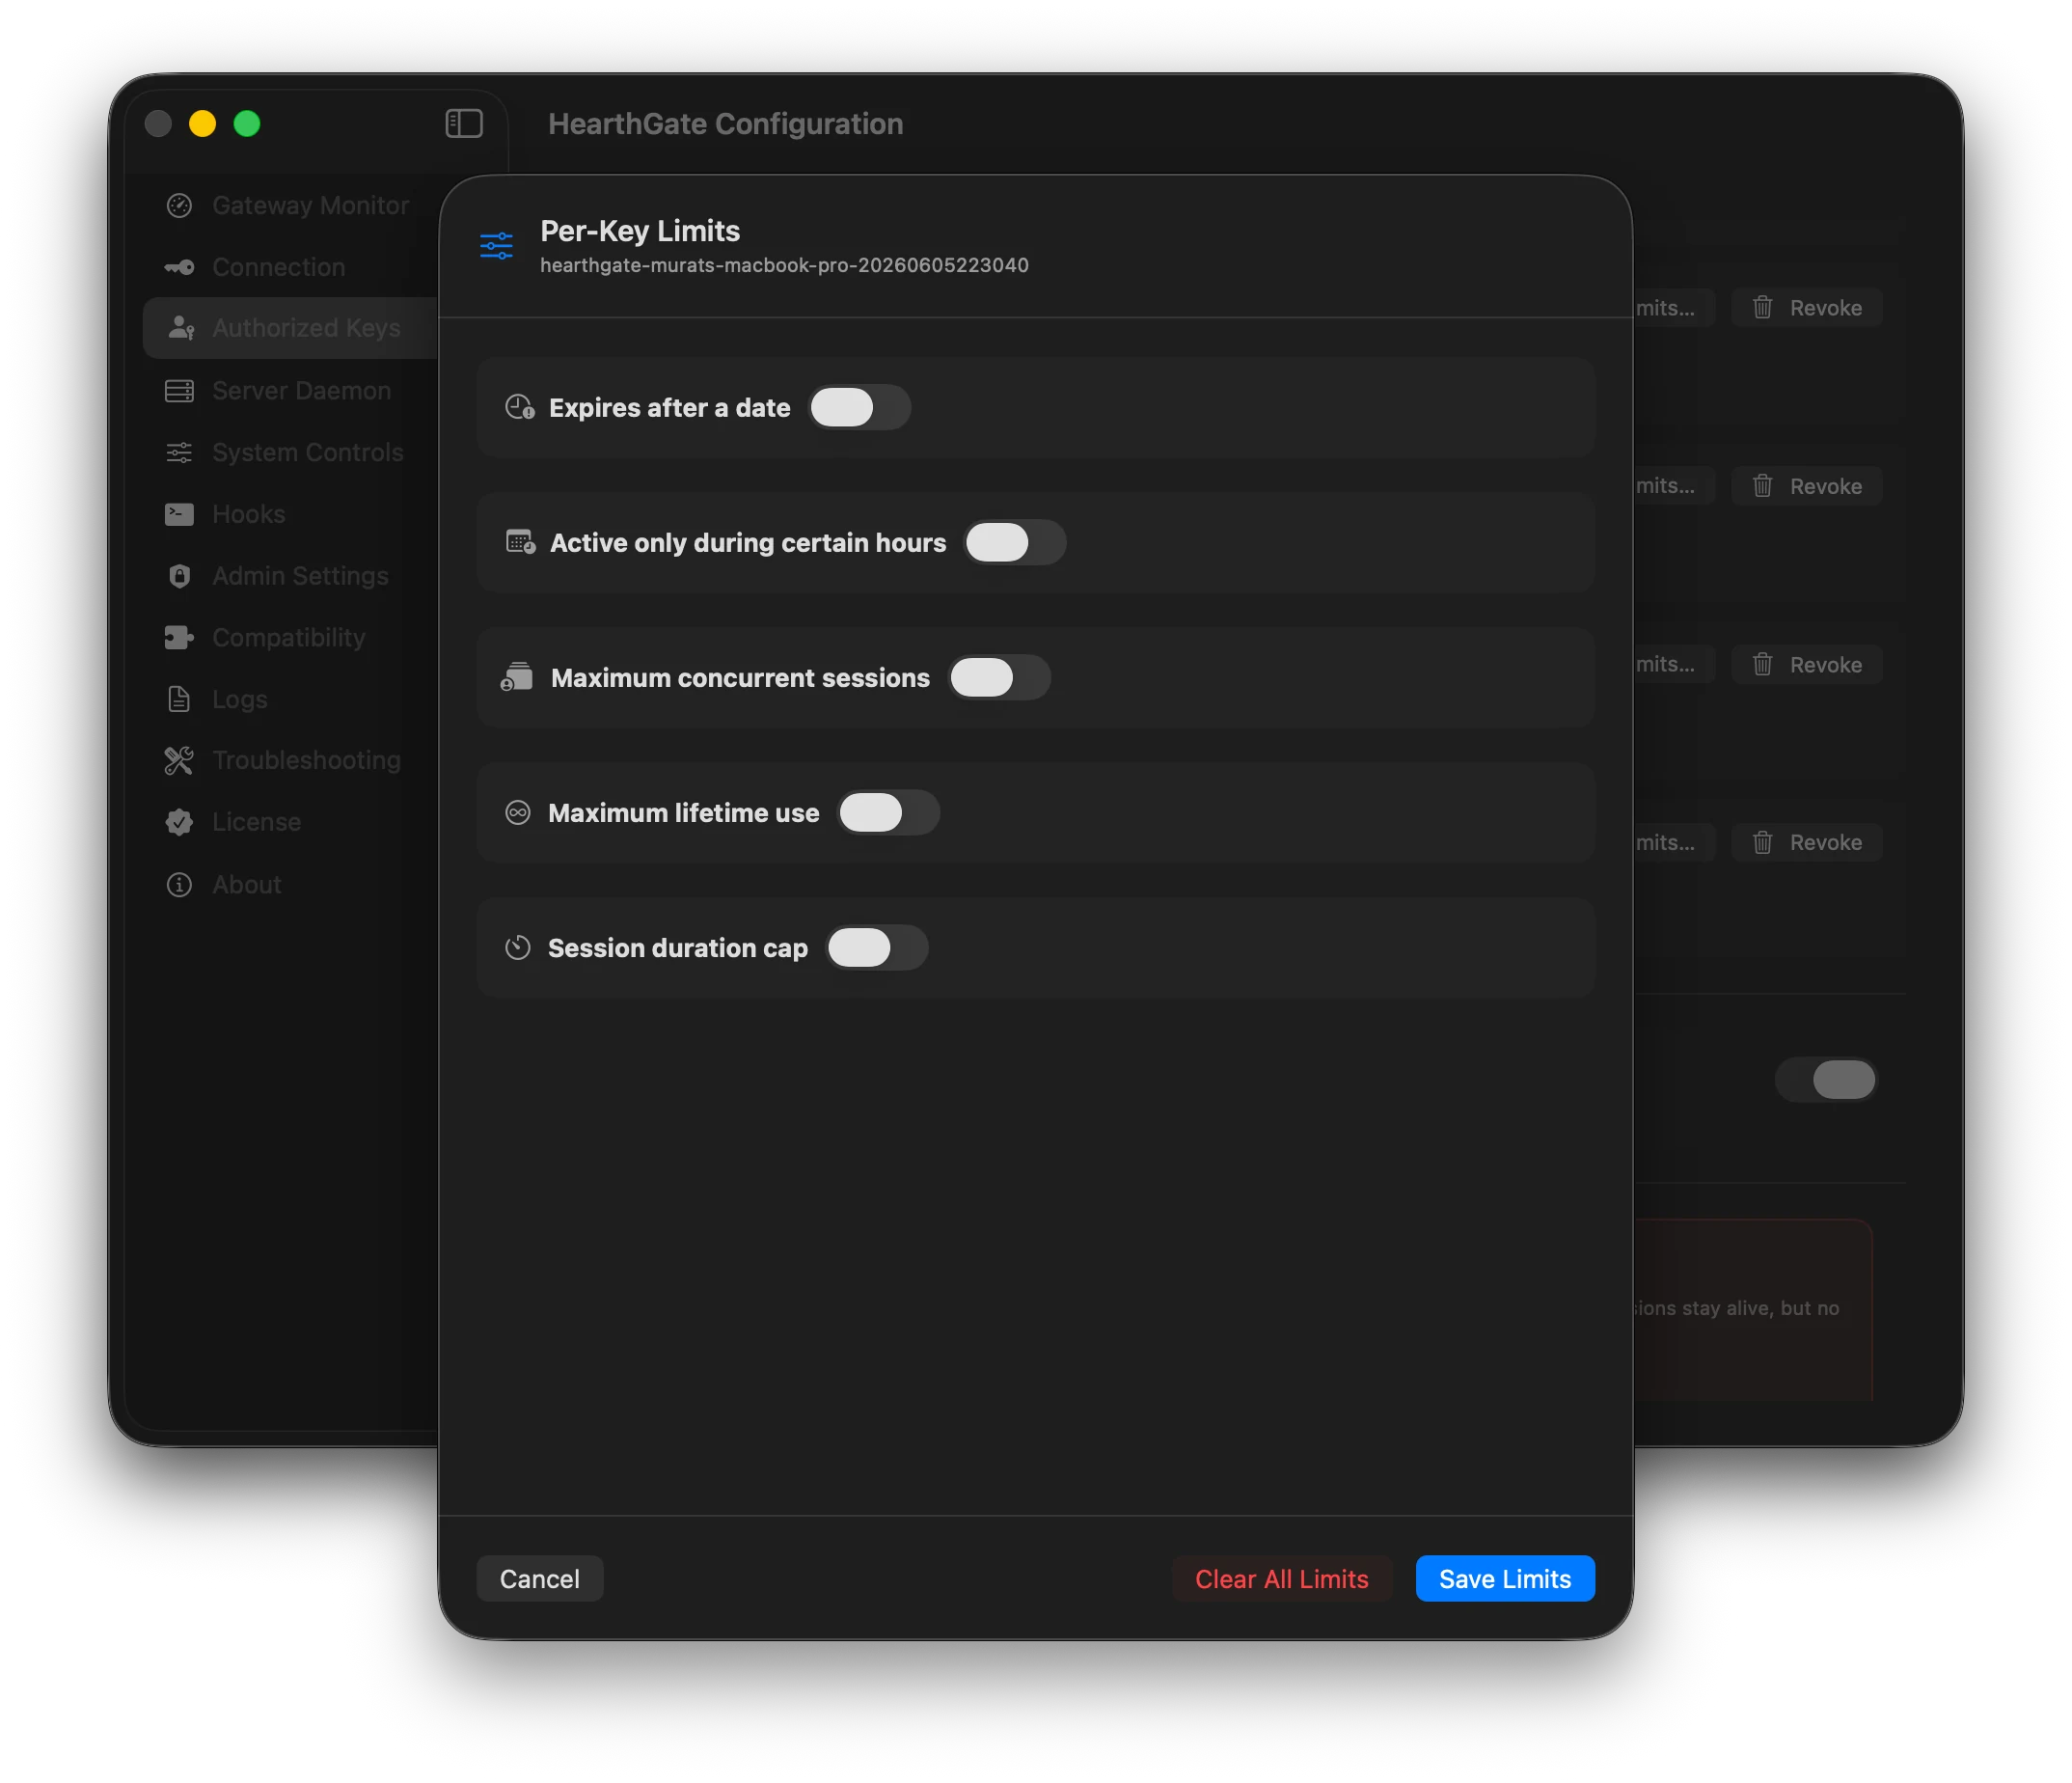Click the second partially hidden Limits button

pyautogui.click(x=1674, y=486)
